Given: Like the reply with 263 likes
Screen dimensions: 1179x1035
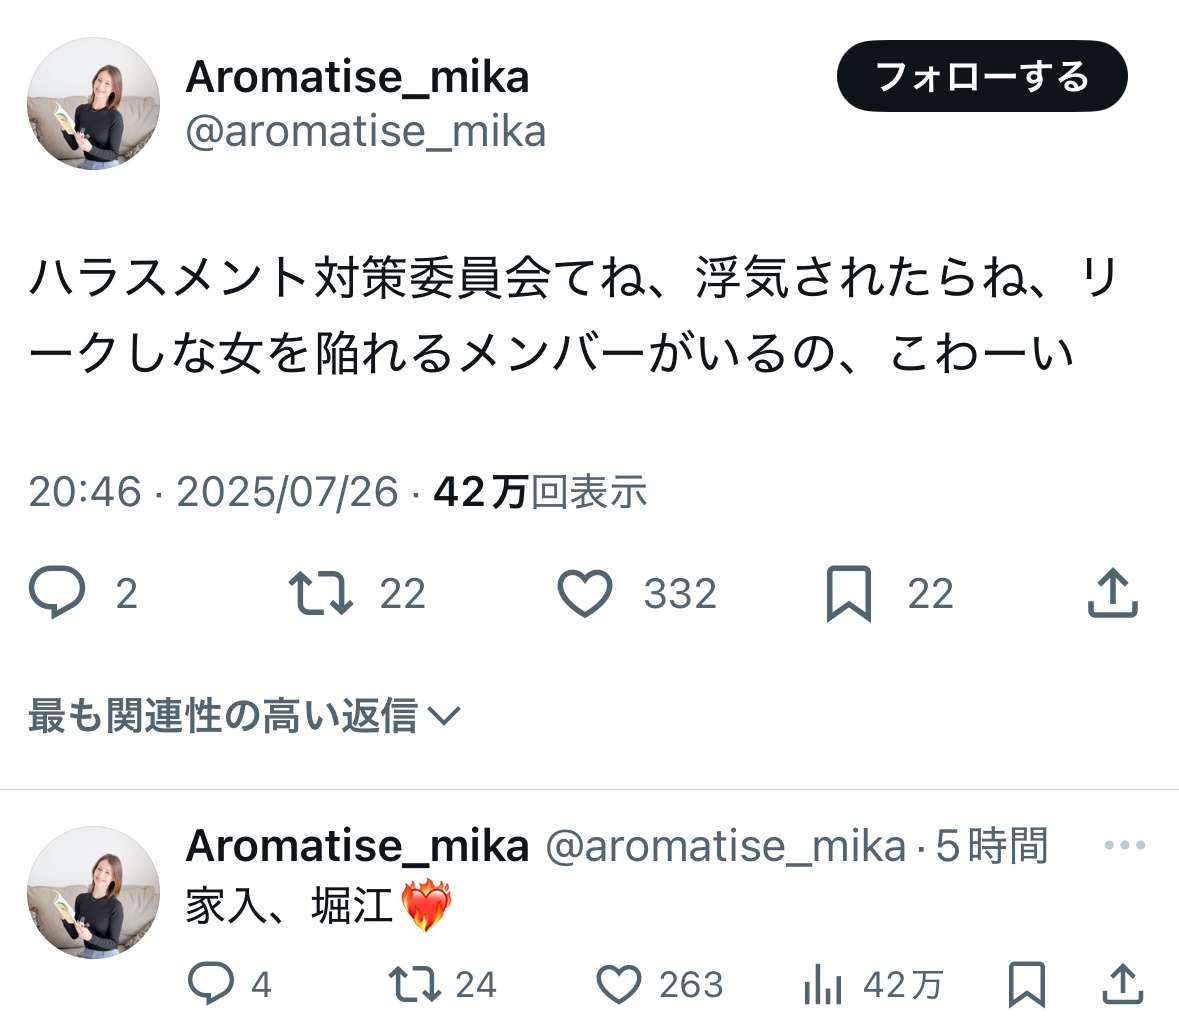Looking at the screenshot, I should tap(619, 984).
